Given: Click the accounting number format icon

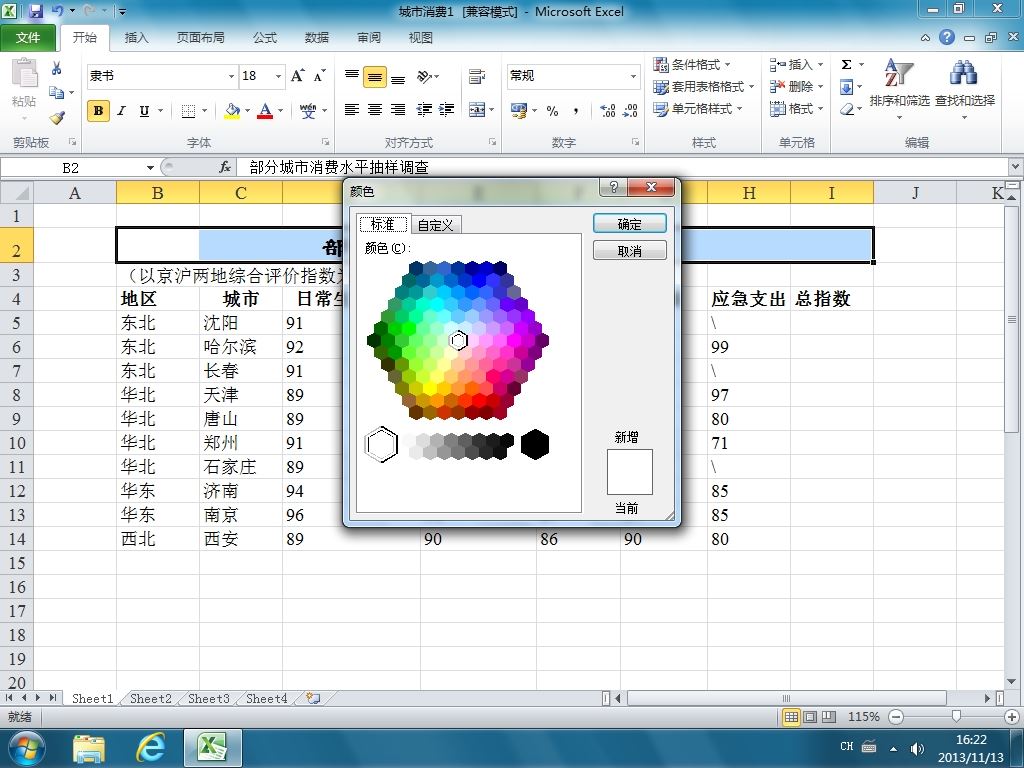Looking at the screenshot, I should (519, 110).
